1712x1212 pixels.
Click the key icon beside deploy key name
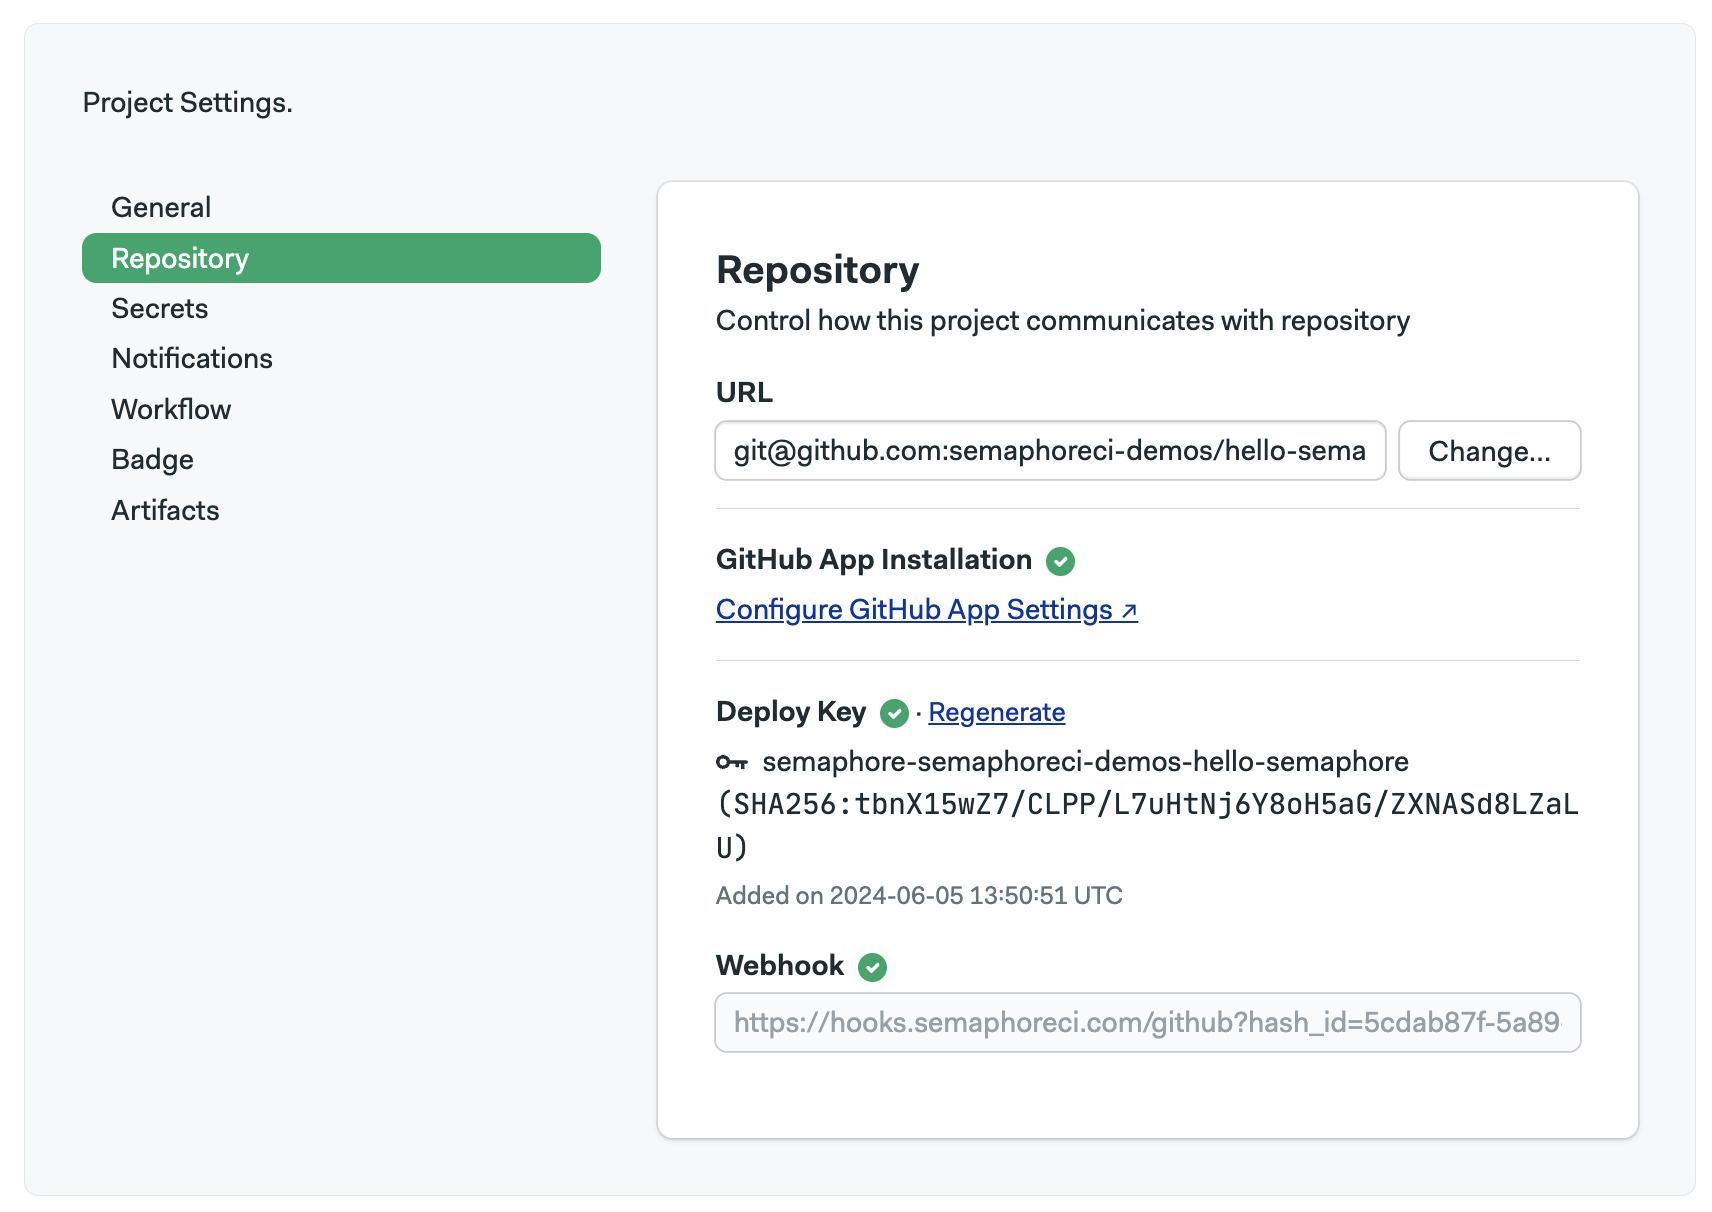tap(732, 763)
